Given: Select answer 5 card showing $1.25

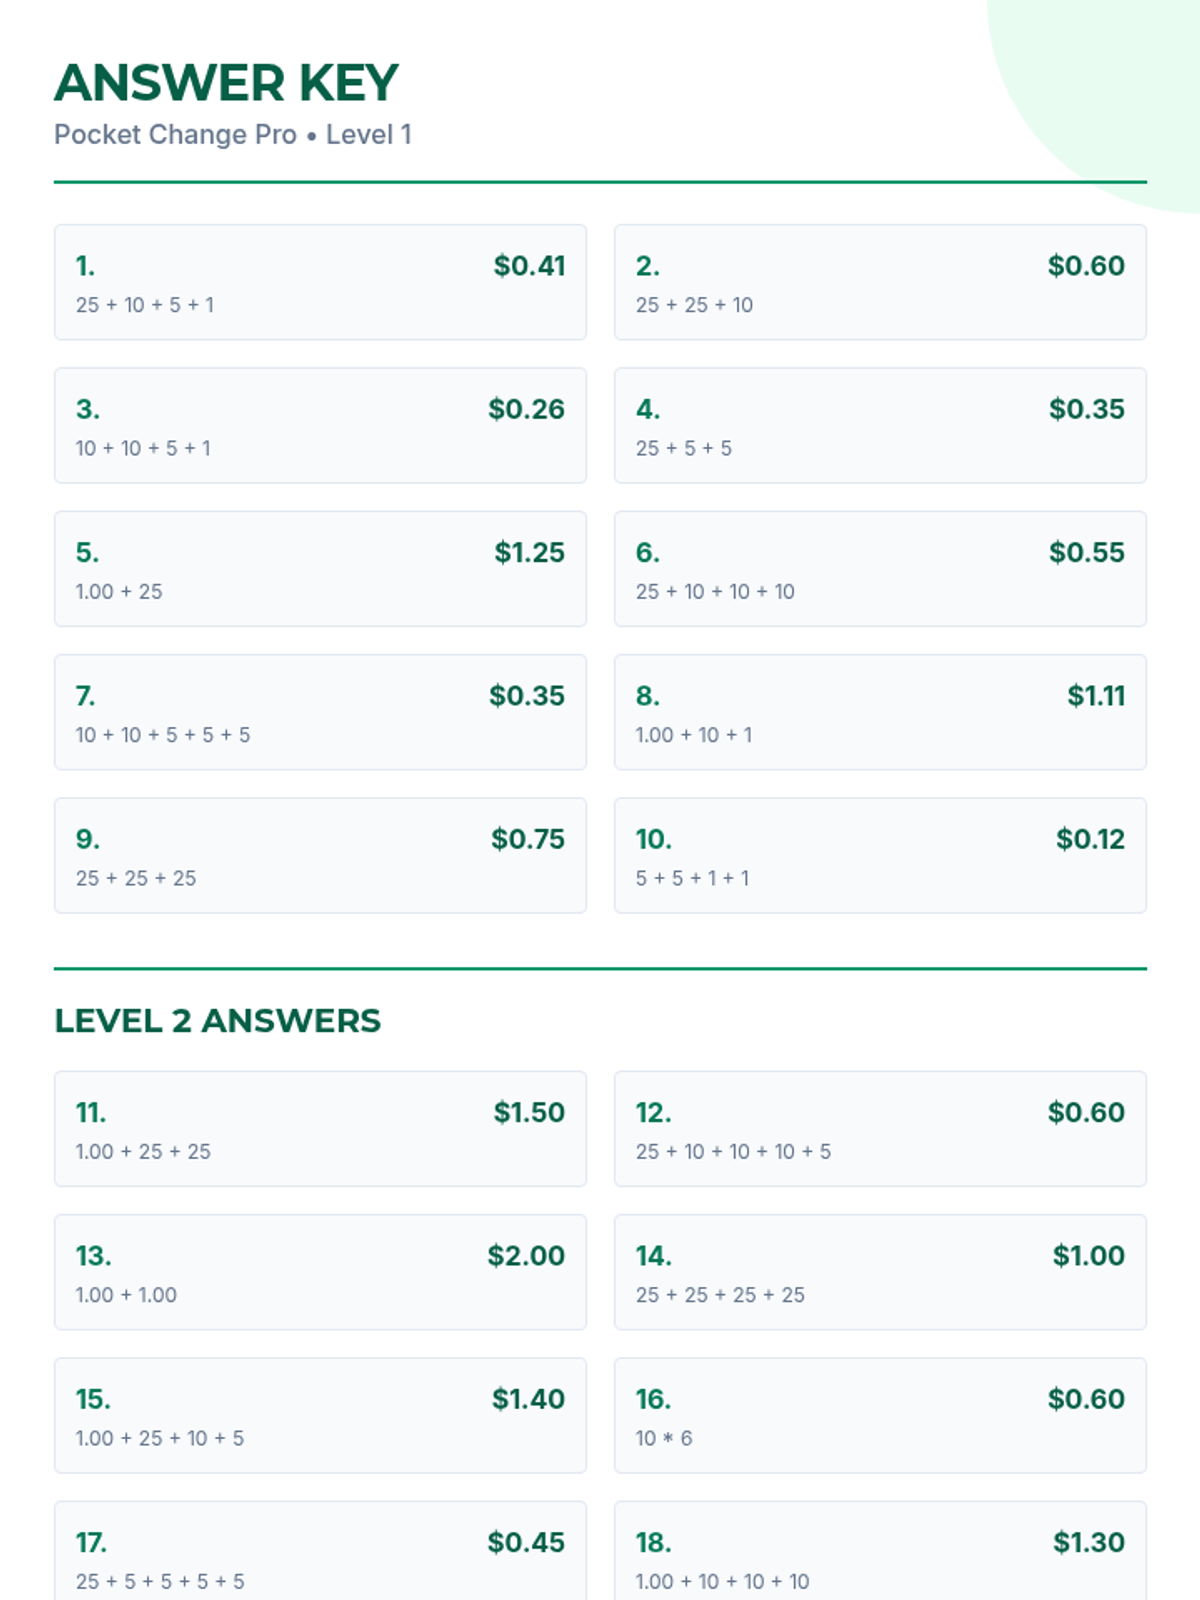Looking at the screenshot, I should (x=320, y=569).
